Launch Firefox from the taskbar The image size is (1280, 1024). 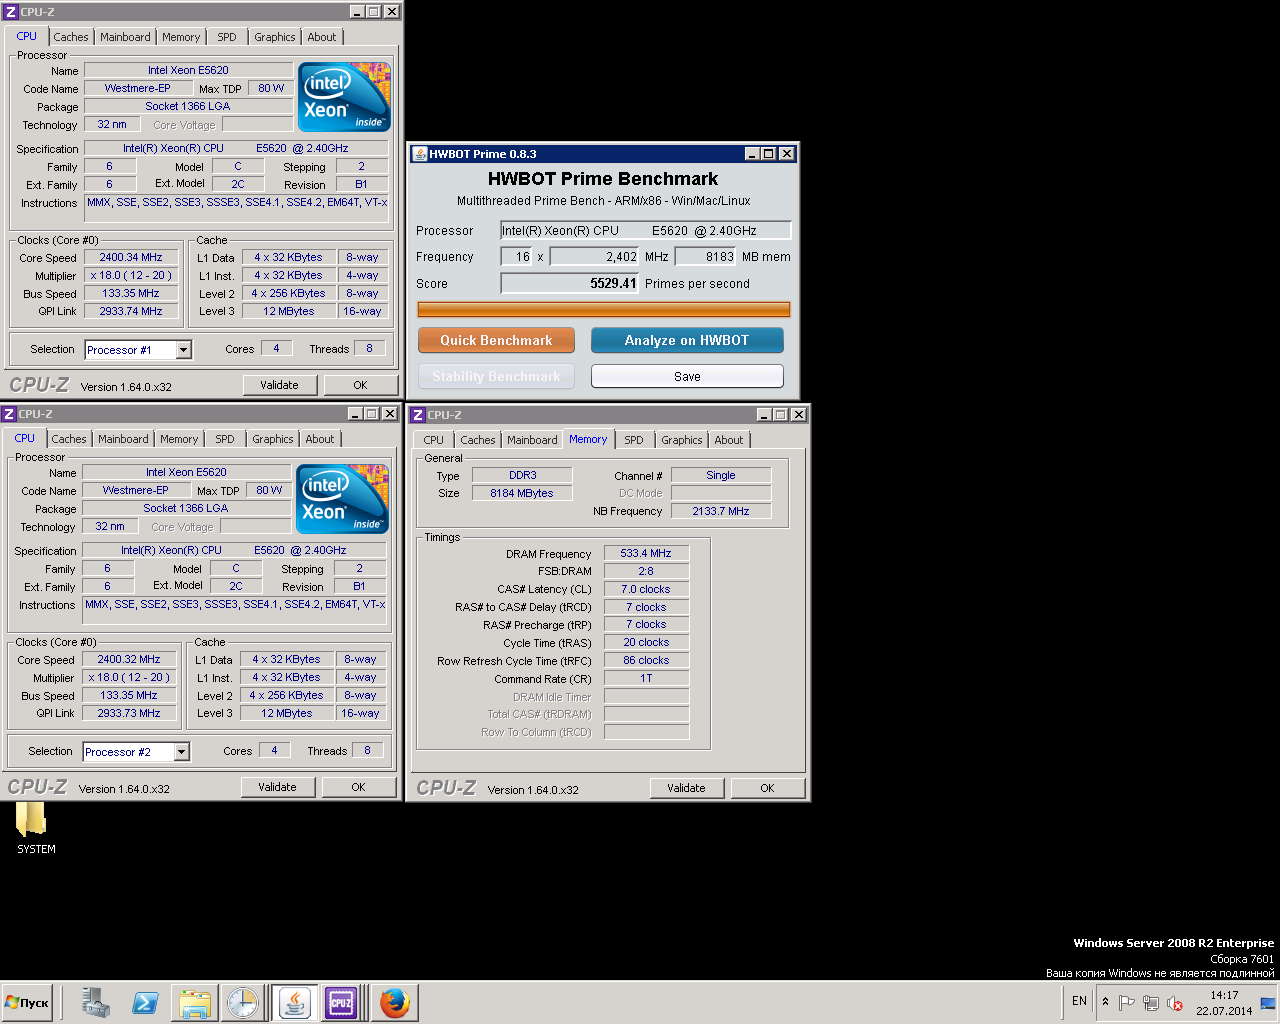[x=394, y=1002]
